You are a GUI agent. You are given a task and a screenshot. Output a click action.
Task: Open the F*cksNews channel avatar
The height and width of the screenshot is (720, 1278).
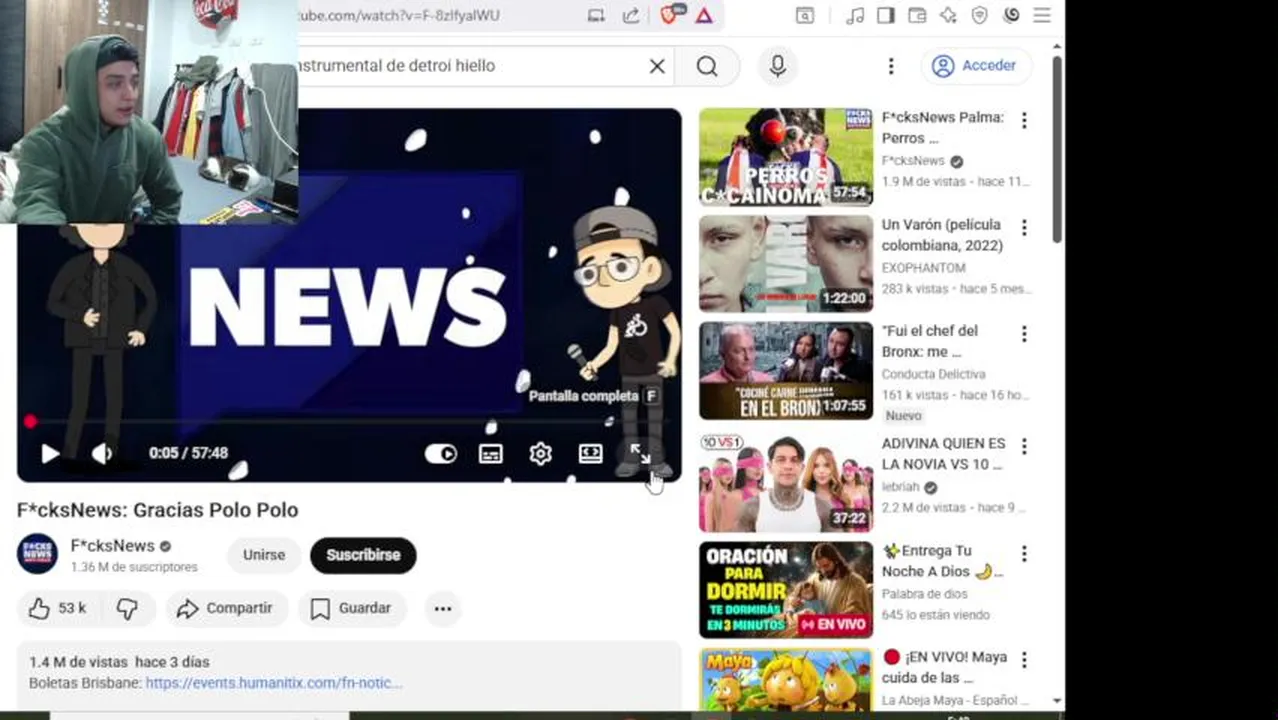click(x=37, y=553)
